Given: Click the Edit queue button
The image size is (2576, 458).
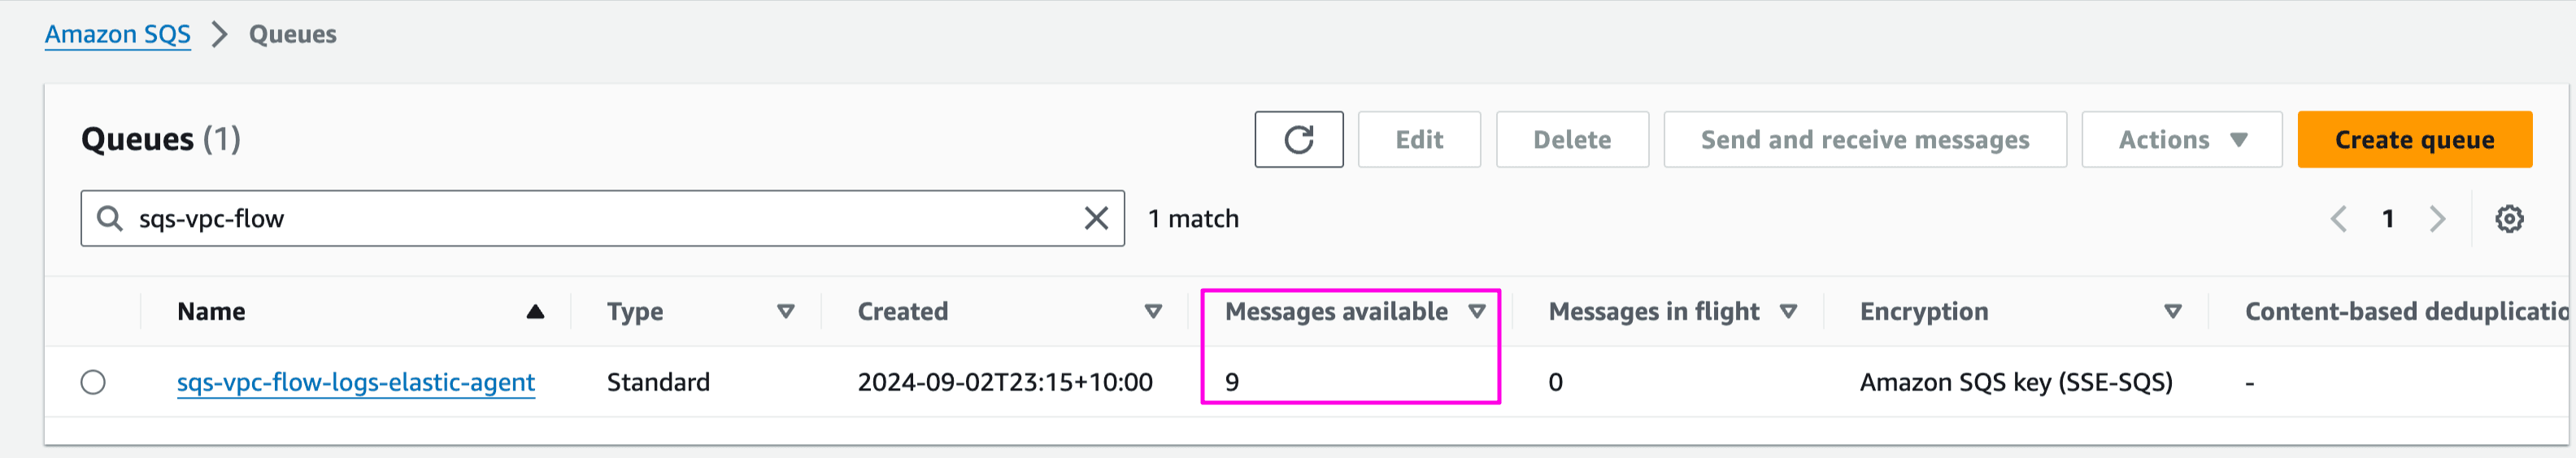Looking at the screenshot, I should pos(1418,140).
